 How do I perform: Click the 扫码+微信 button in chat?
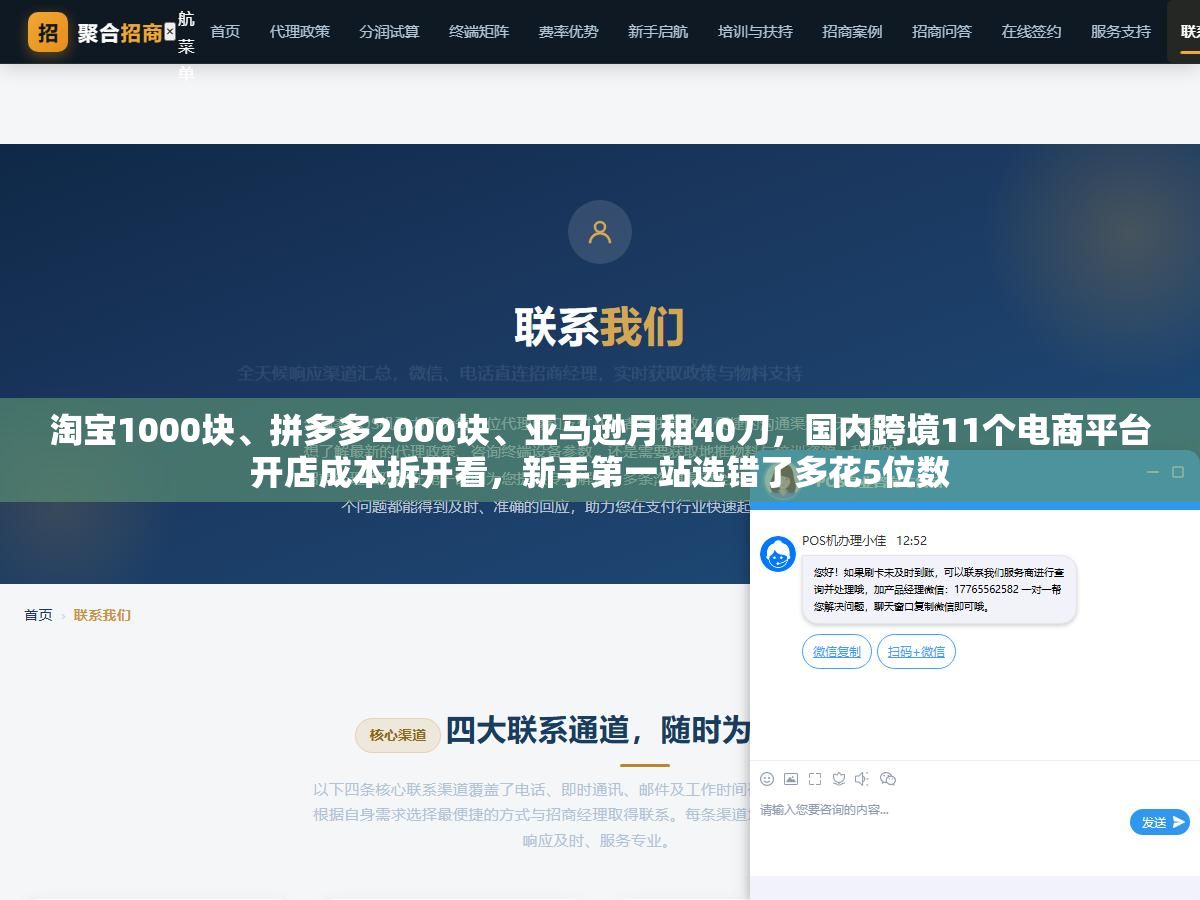point(916,652)
